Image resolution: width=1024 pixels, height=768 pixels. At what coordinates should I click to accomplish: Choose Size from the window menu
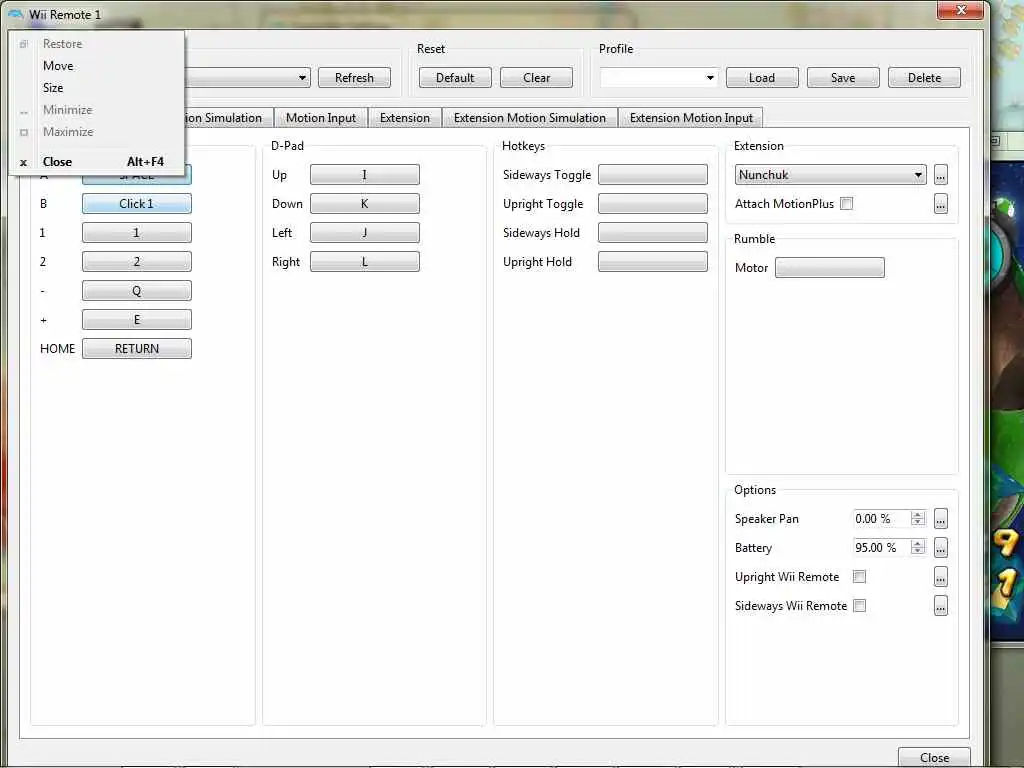[x=97, y=88]
